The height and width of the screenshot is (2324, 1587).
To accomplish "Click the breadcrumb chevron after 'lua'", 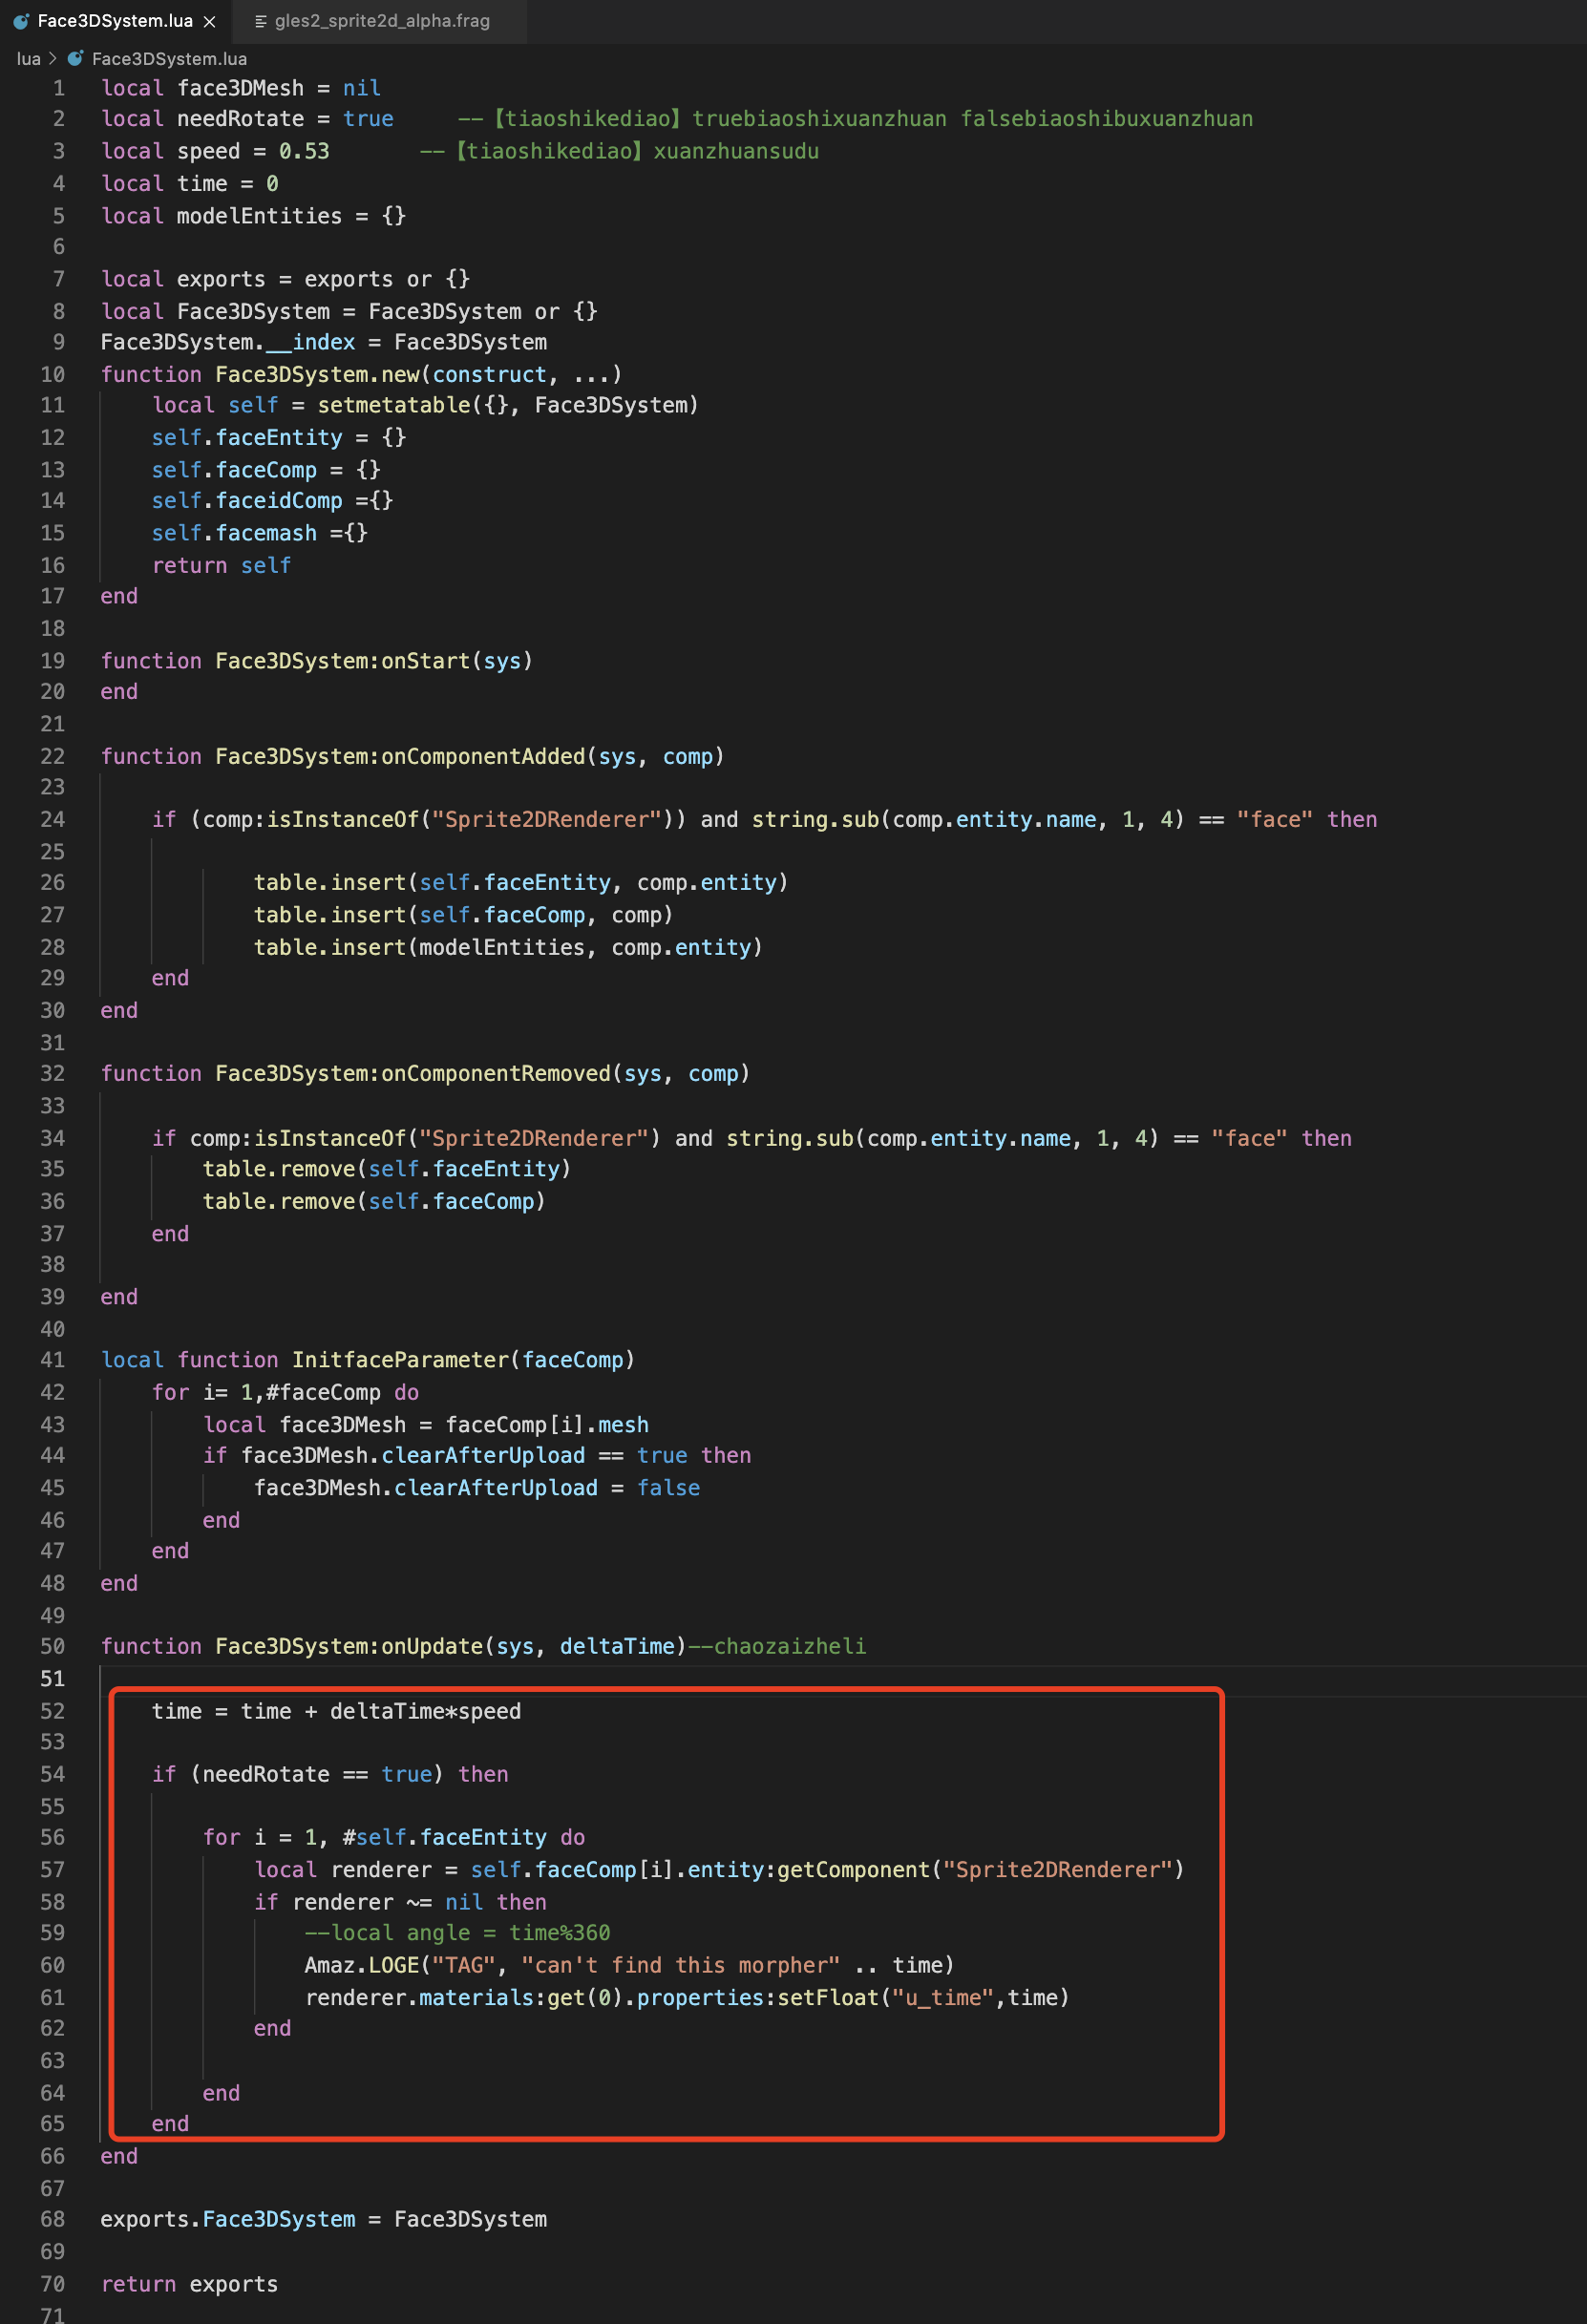I will (x=53, y=59).
